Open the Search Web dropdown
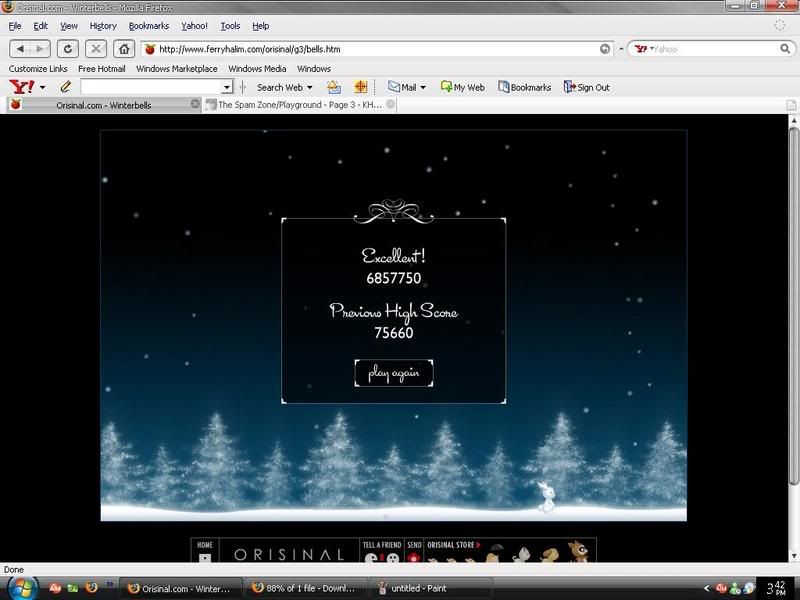 click(309, 88)
